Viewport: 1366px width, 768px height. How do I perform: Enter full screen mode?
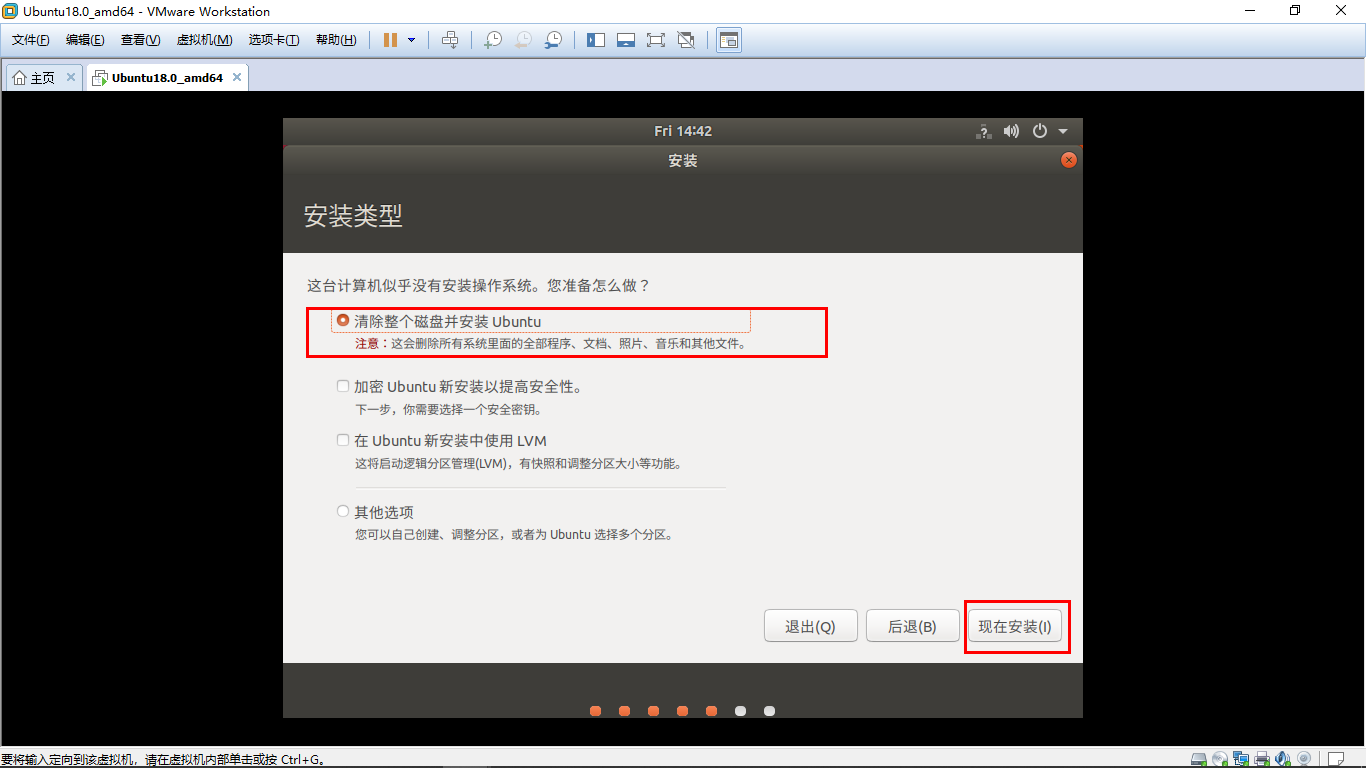pos(656,40)
